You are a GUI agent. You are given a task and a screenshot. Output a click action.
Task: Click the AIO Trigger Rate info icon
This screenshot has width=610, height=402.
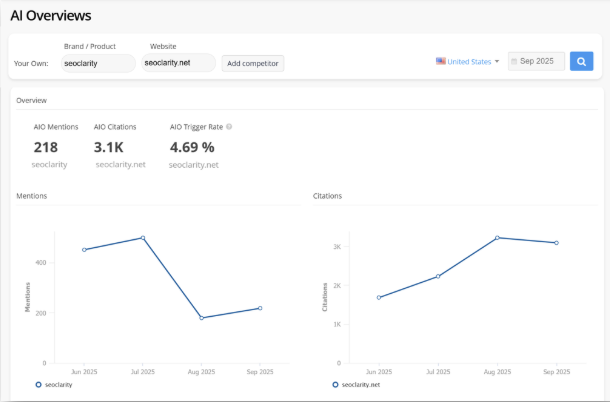[x=229, y=127]
